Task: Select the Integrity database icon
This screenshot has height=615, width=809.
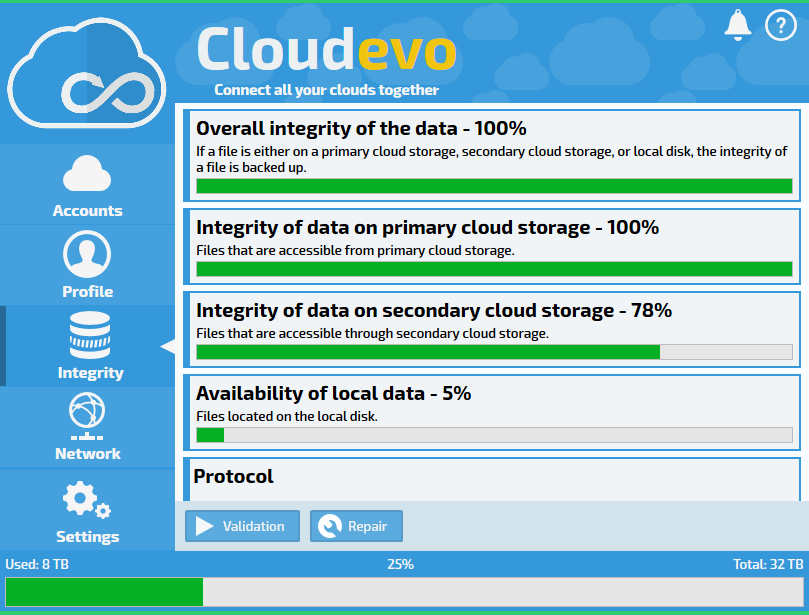Action: [x=90, y=335]
